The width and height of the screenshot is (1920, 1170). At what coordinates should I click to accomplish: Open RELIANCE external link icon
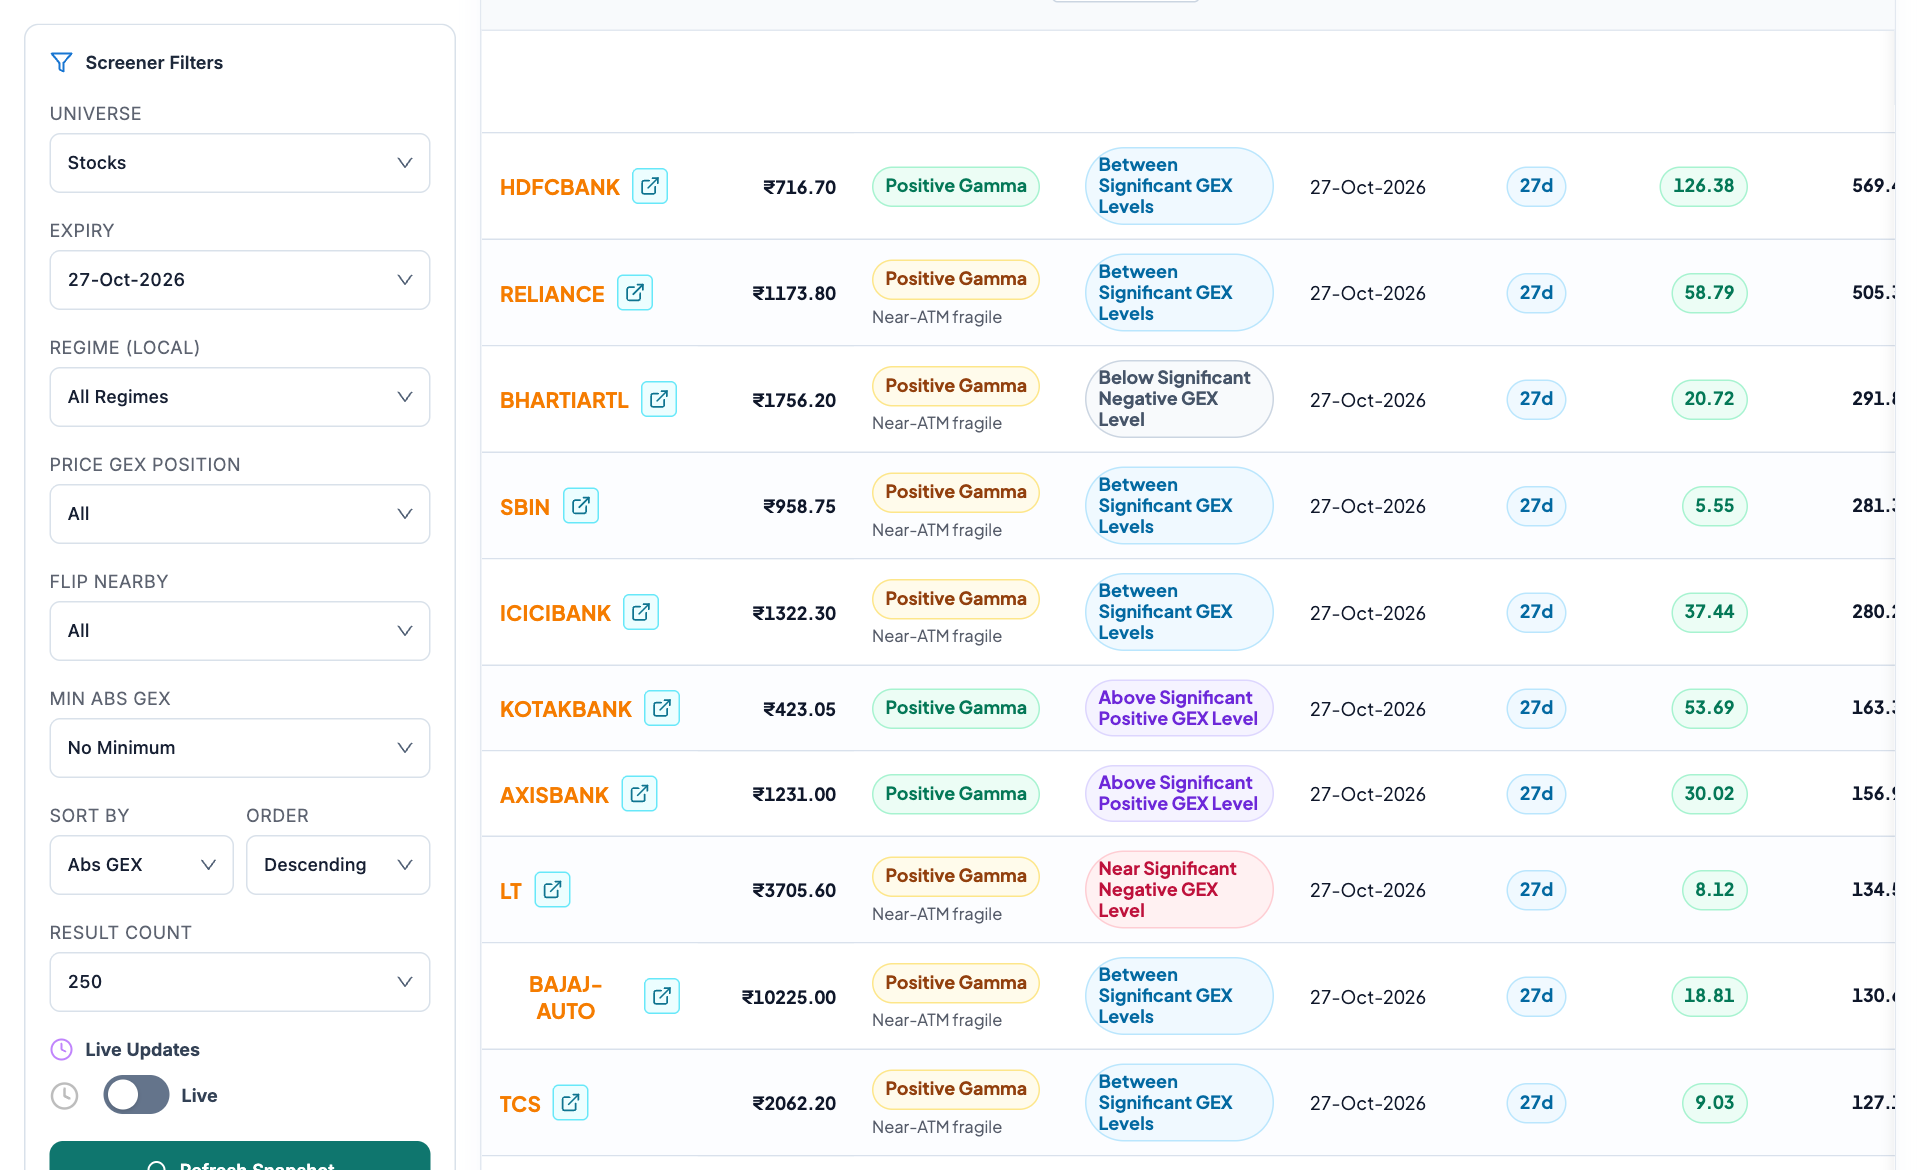point(635,293)
